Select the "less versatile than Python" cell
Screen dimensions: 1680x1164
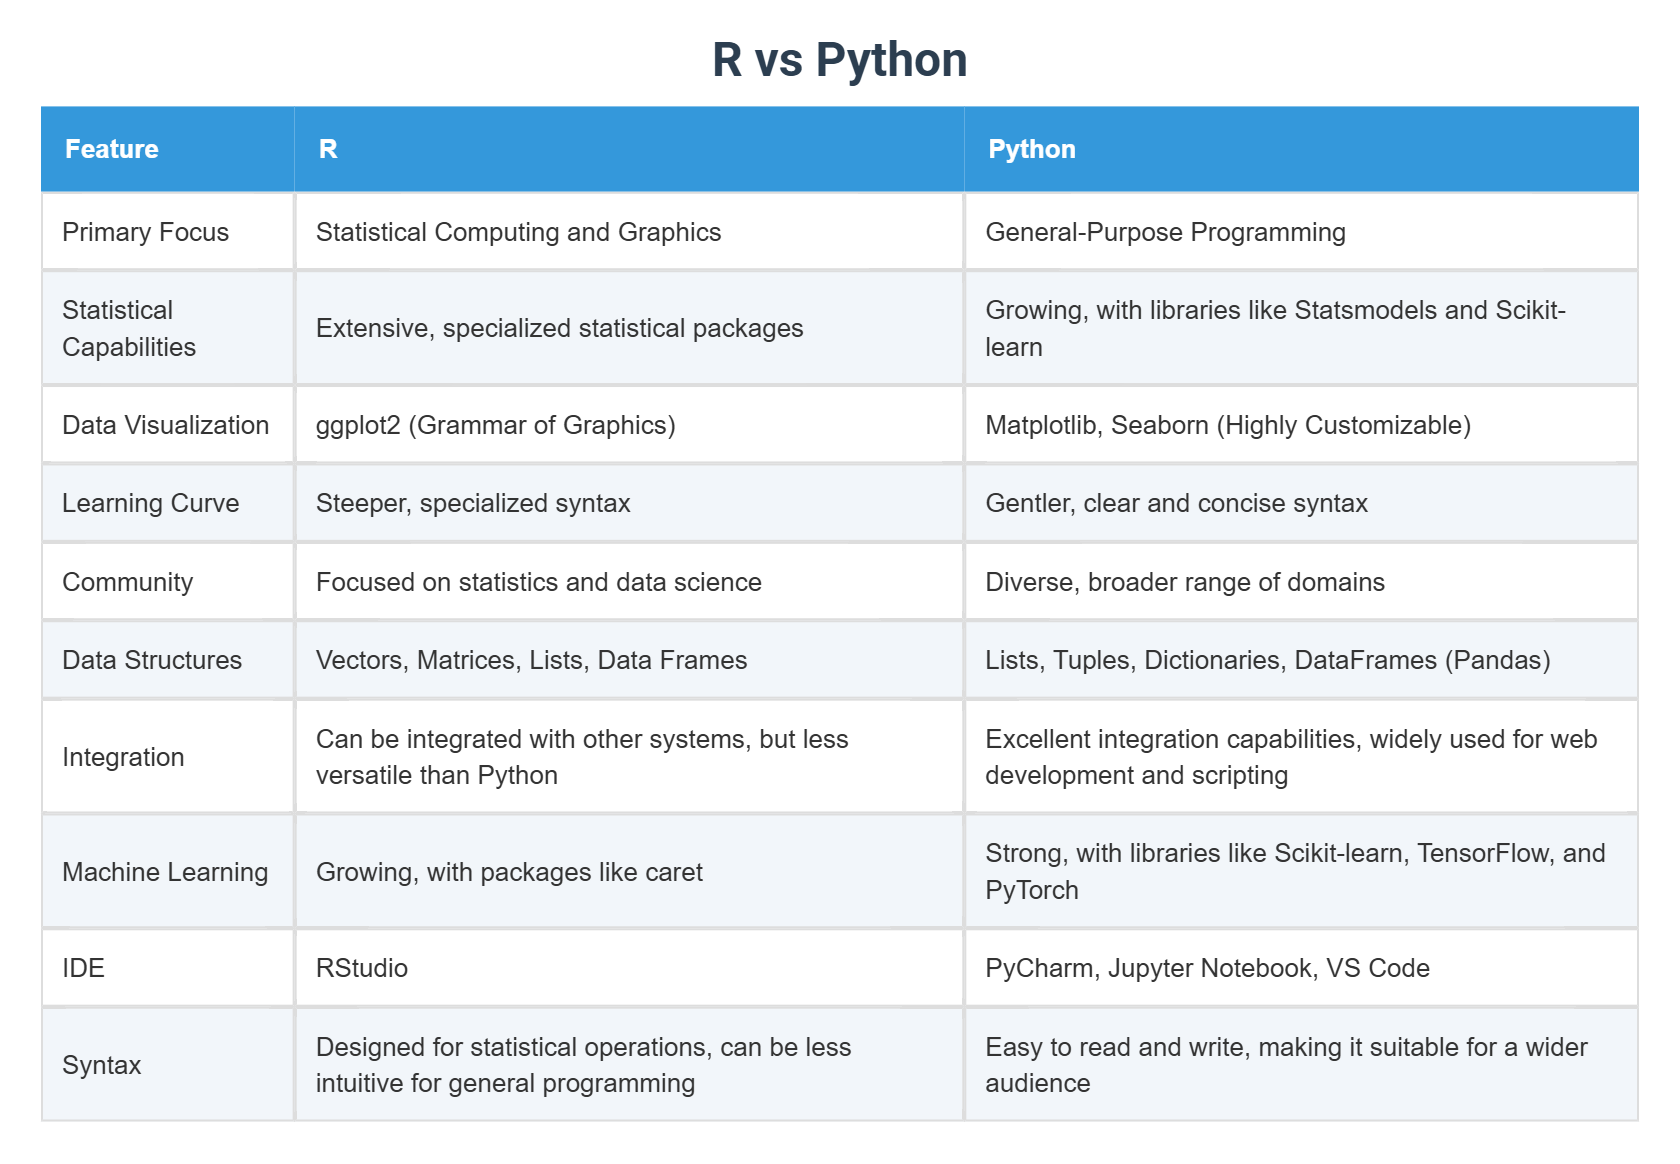pyautogui.click(x=630, y=757)
